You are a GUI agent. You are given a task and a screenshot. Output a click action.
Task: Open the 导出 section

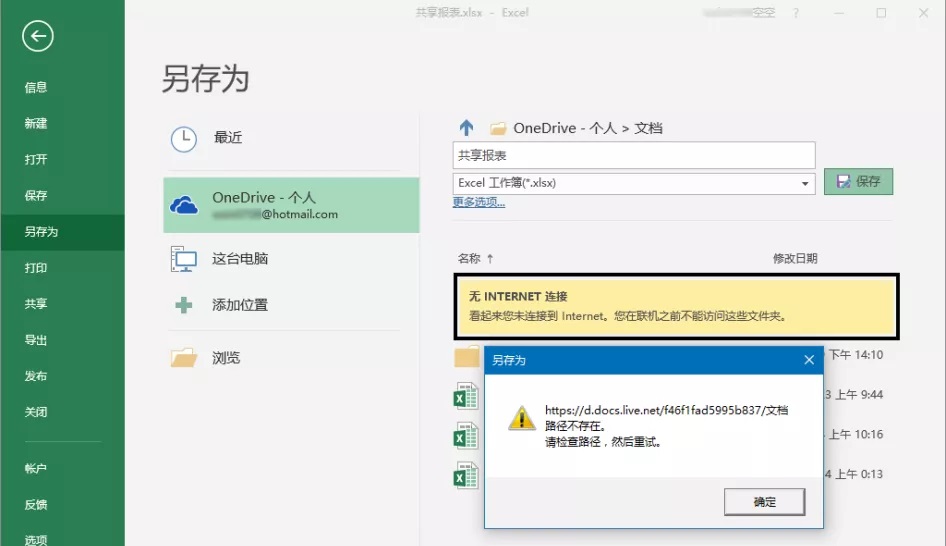pyautogui.click(x=36, y=340)
